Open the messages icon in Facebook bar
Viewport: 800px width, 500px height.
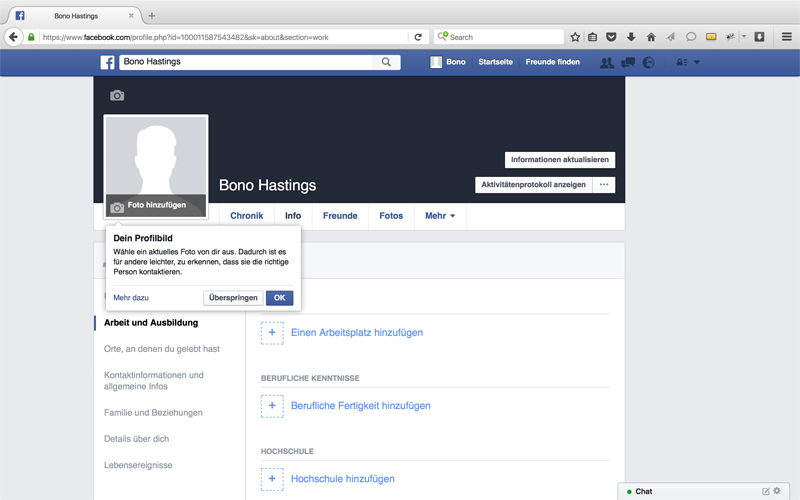(x=628, y=63)
